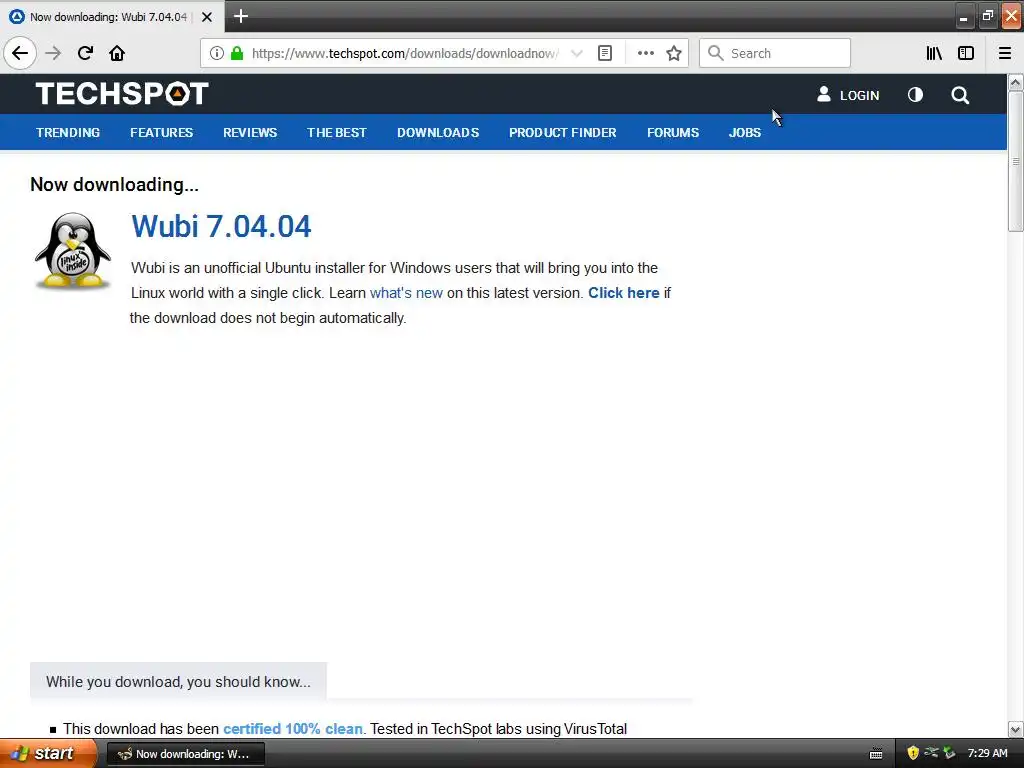1024x768 pixels.
Task: Click the TechSpot logo
Action: click(122, 93)
